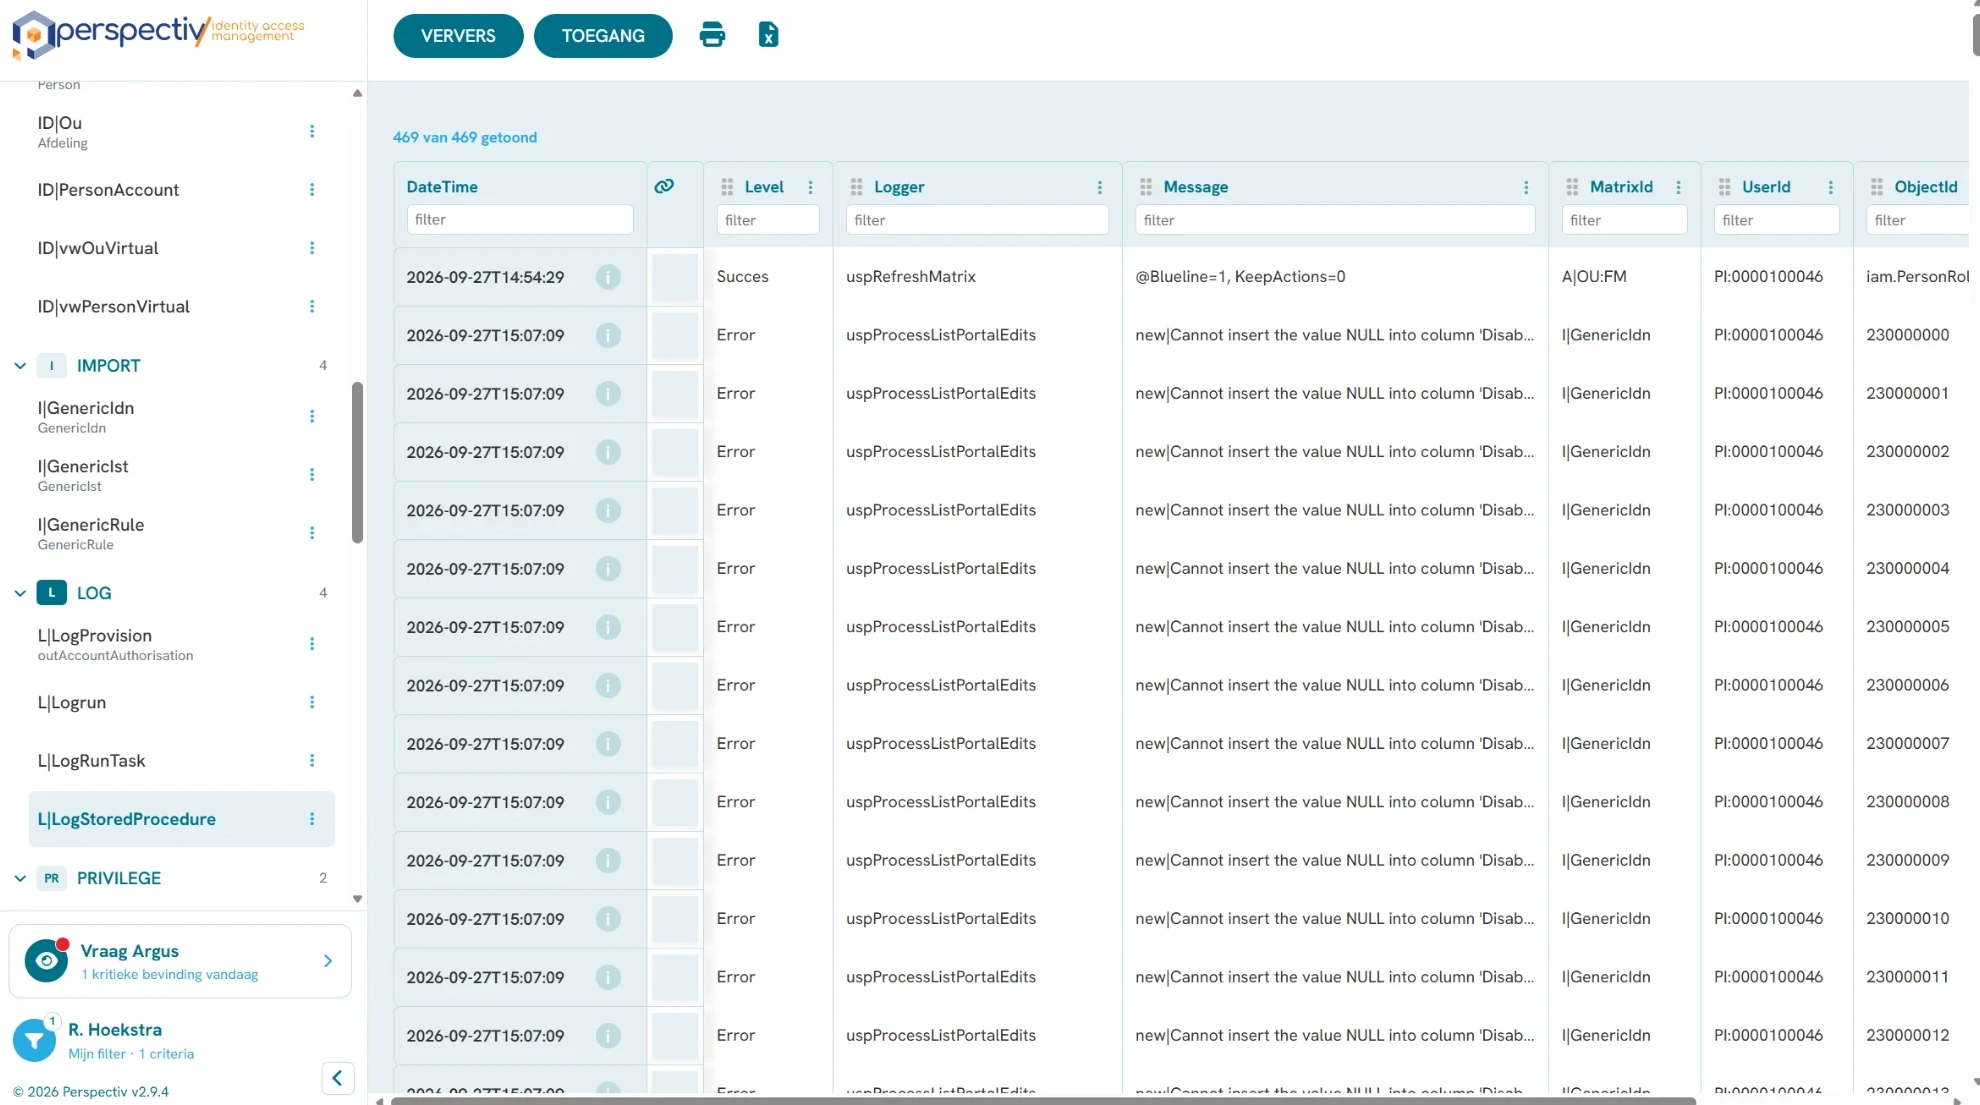Select checkbox for row with ObjectId 230000000
The height and width of the screenshot is (1105, 1980).
click(675, 335)
